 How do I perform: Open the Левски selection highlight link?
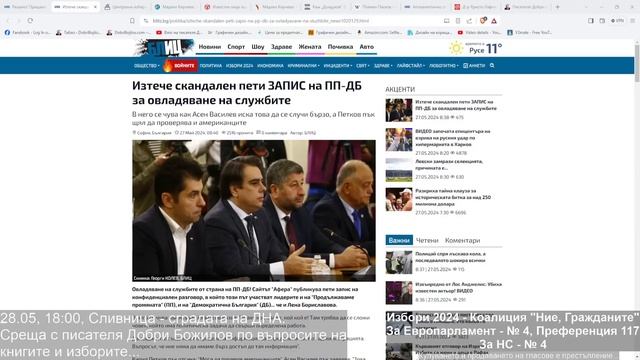[449, 164]
